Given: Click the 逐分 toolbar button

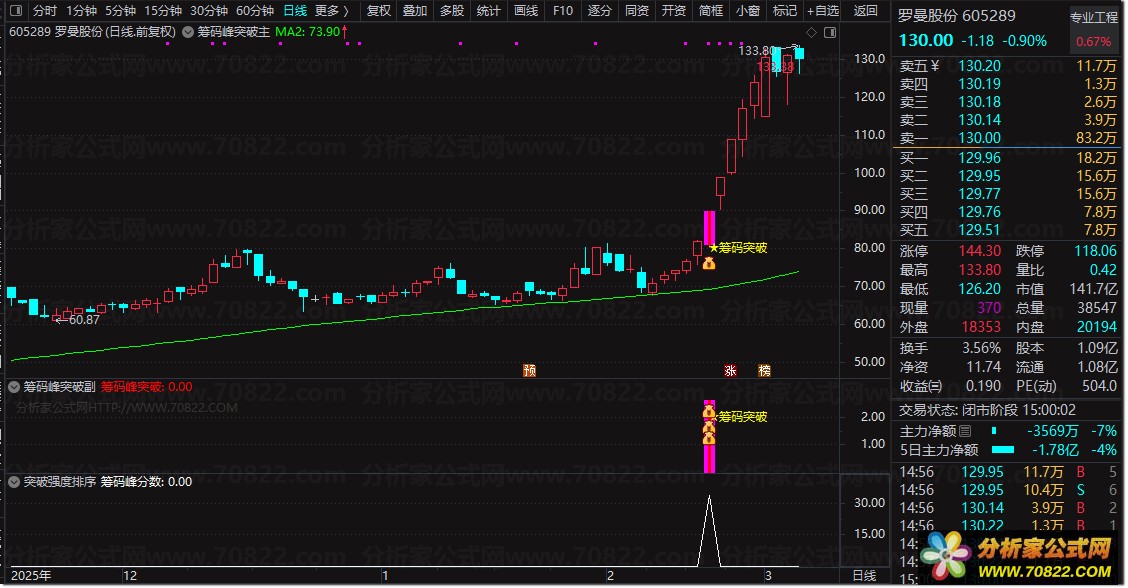Looking at the screenshot, I should (599, 11).
